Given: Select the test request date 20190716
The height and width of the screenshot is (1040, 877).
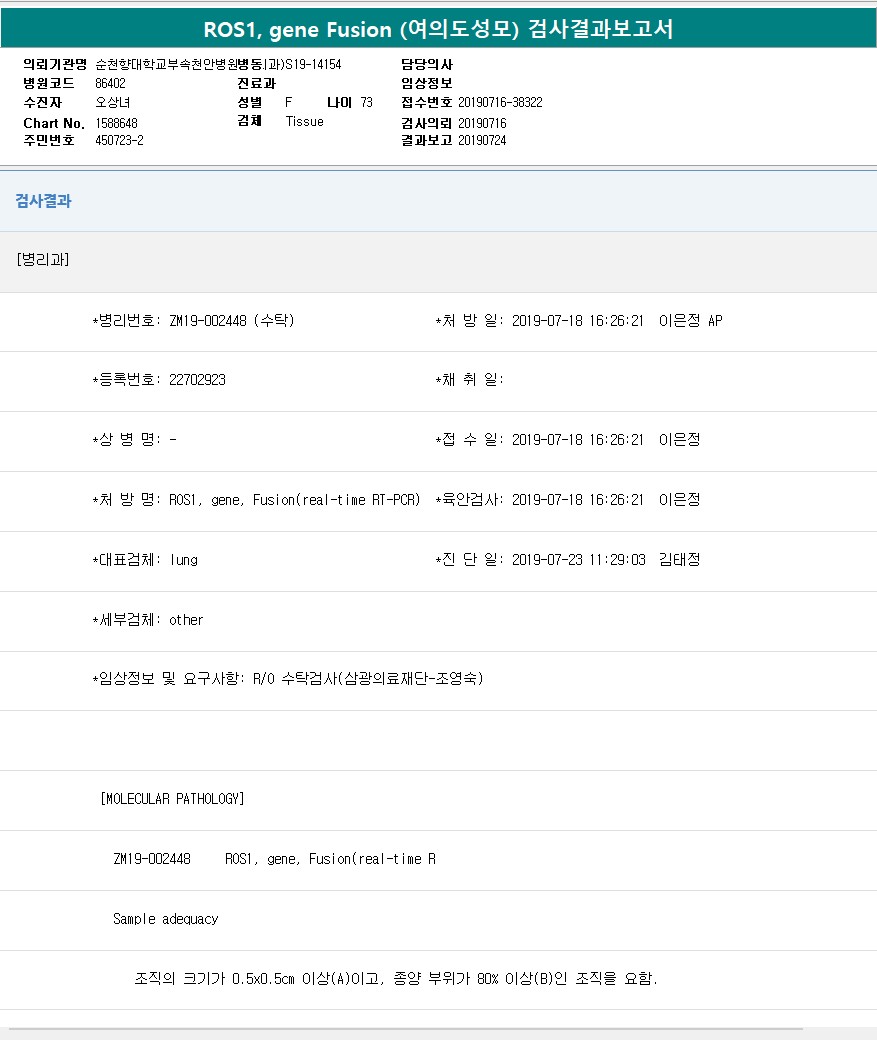Looking at the screenshot, I should tap(482, 123).
